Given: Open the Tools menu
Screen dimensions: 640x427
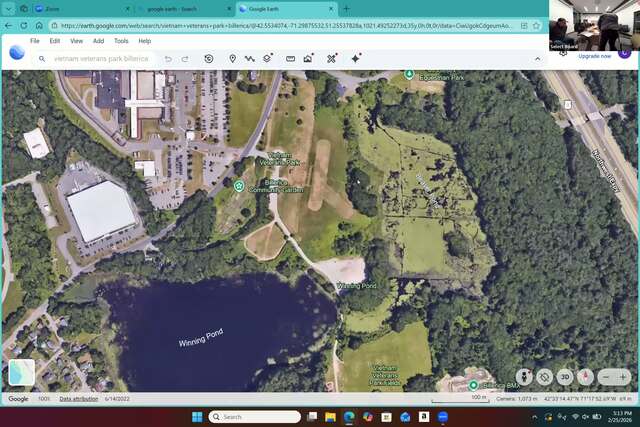Looking at the screenshot, I should pyautogui.click(x=121, y=41).
